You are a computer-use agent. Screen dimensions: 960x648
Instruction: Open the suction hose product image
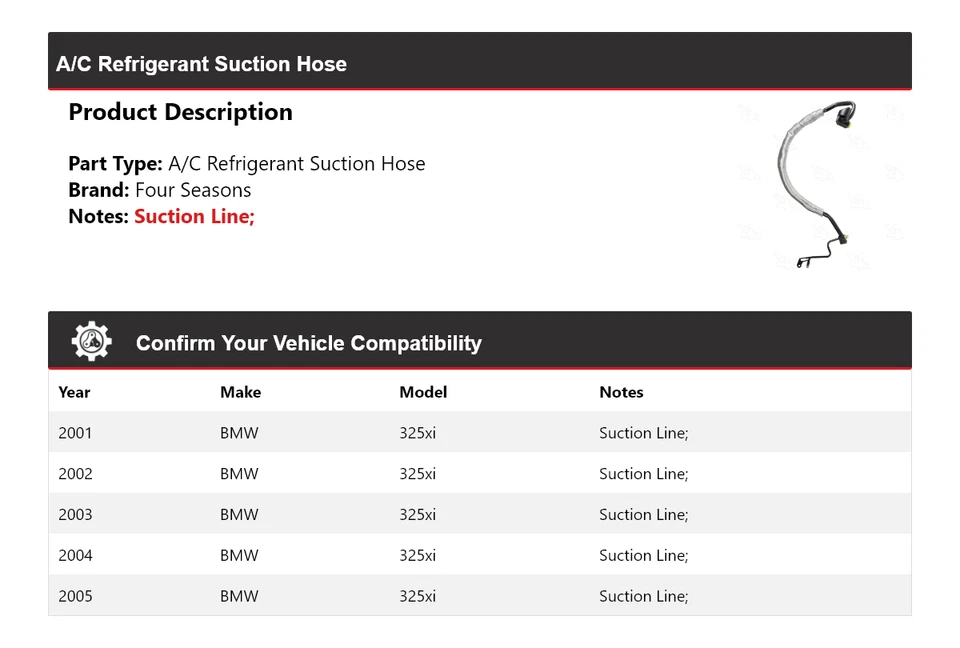(815, 184)
